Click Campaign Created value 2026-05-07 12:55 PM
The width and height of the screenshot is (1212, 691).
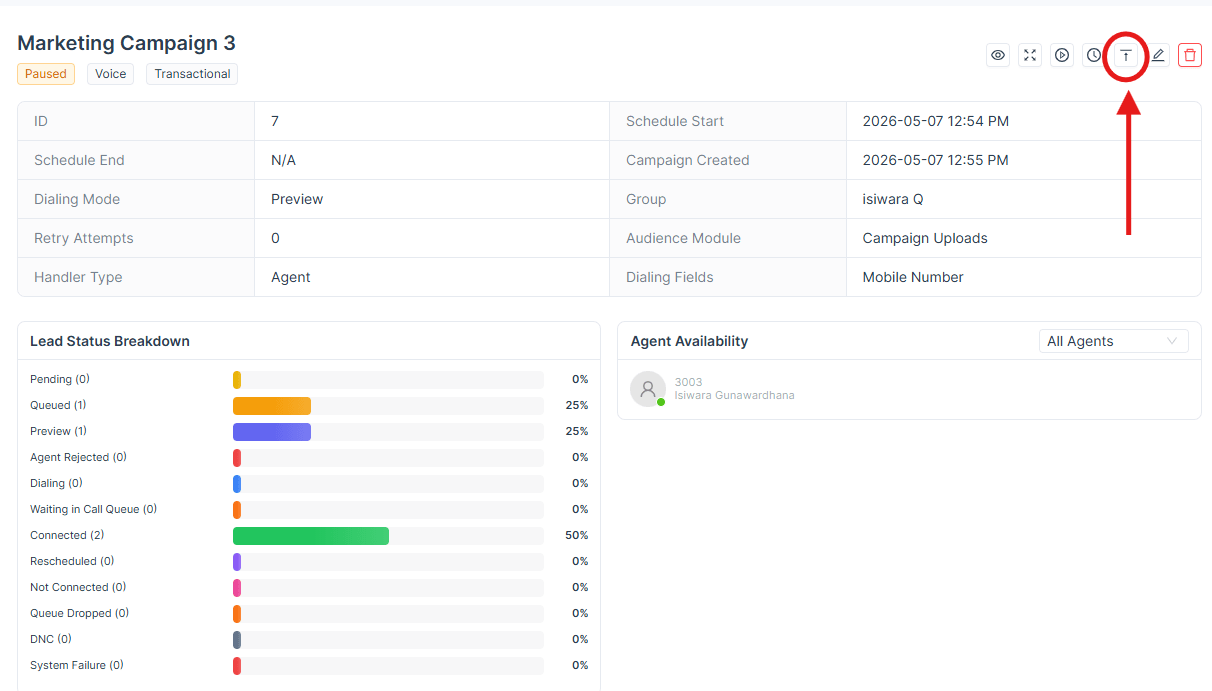[936, 160]
